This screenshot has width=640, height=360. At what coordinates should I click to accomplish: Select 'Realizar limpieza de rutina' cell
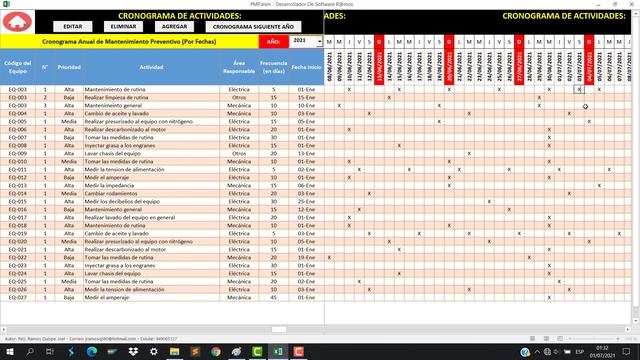pyautogui.click(x=151, y=98)
